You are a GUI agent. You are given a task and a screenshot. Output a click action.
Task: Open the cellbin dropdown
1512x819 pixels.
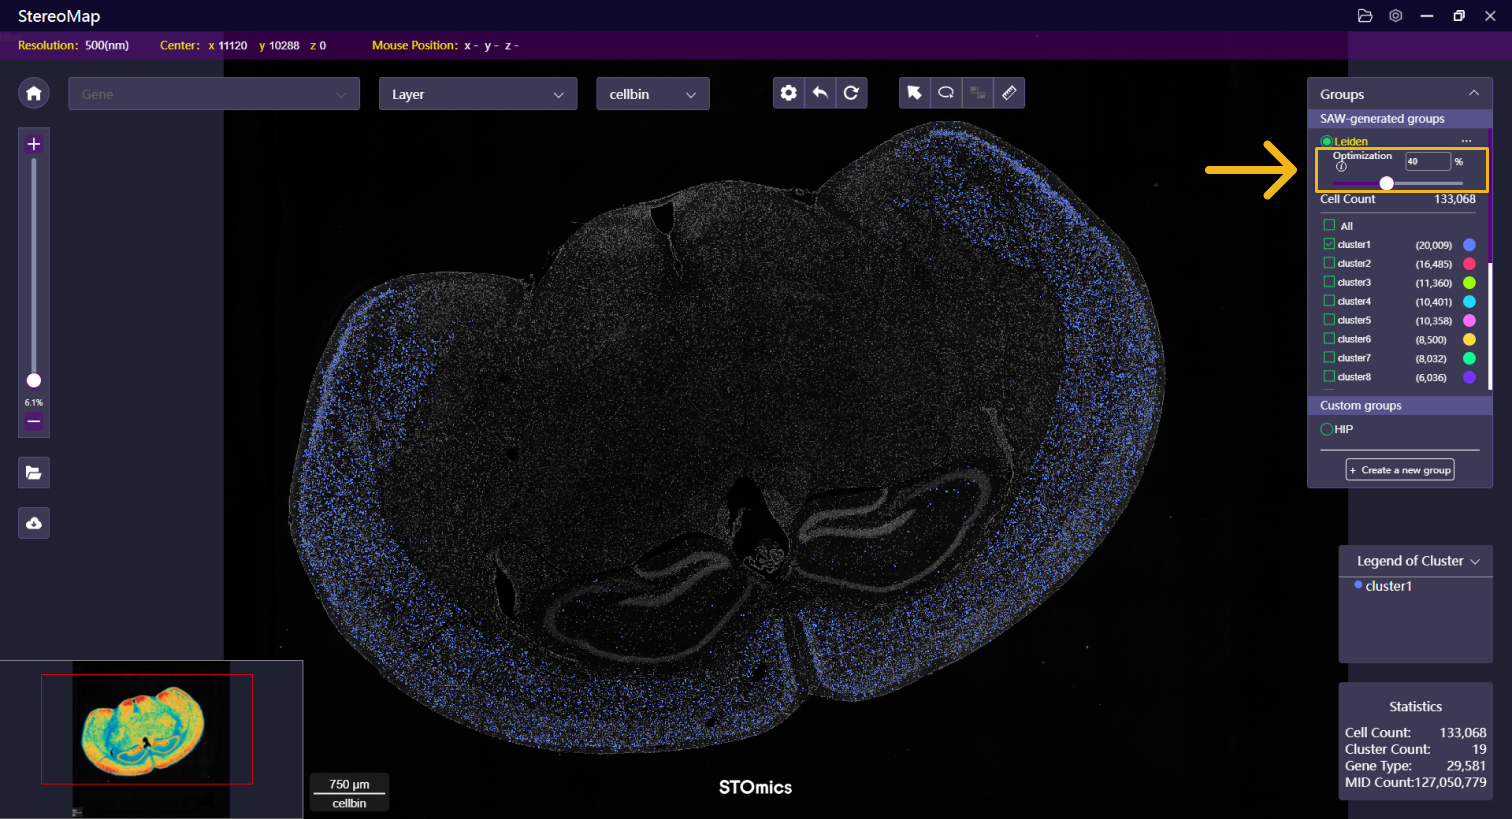point(652,94)
